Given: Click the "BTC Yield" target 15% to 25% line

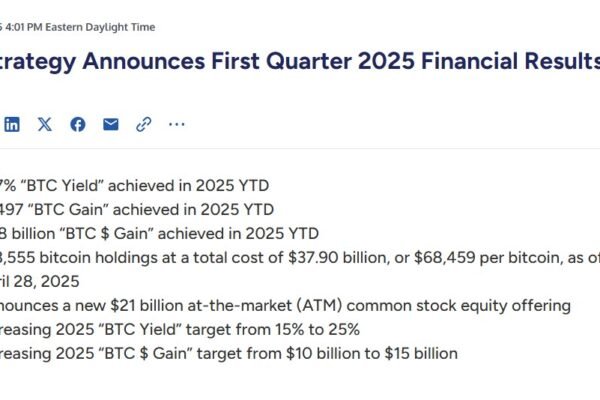Looking at the screenshot, I should point(180,330).
